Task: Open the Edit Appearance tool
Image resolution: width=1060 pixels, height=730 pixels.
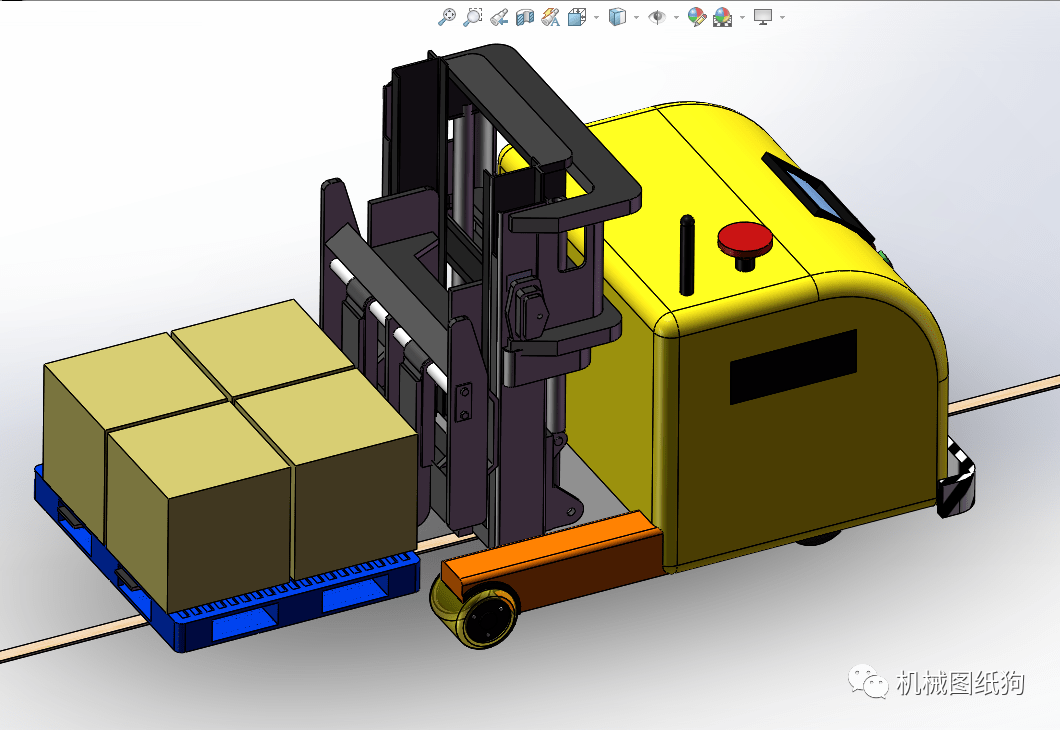Action: click(x=696, y=17)
